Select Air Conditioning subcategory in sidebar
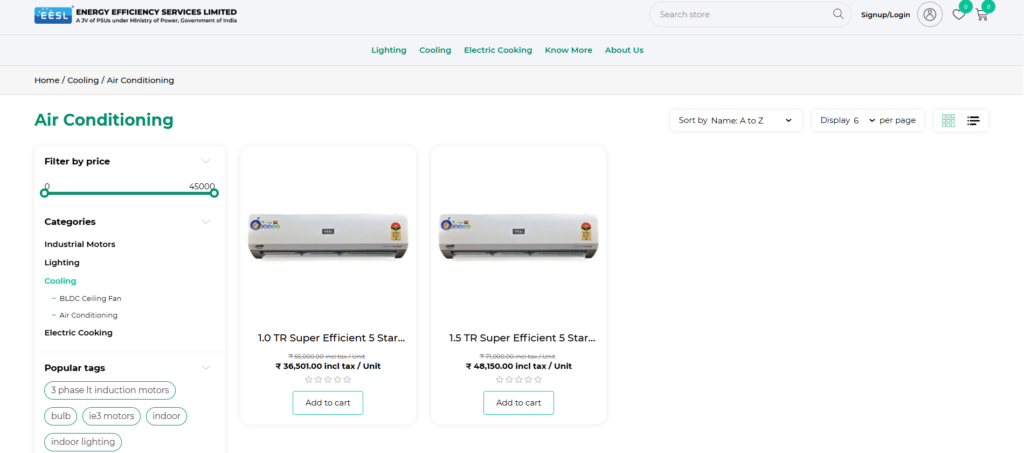The height and width of the screenshot is (453, 1024). point(88,315)
